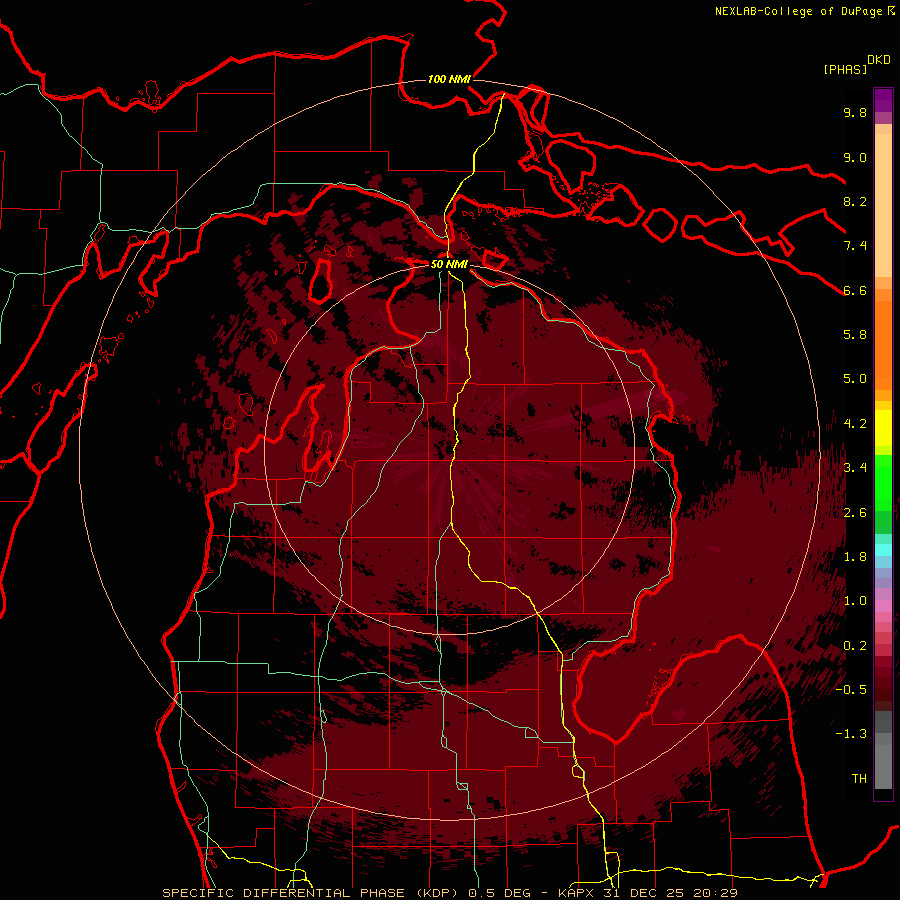
Task: Click the 2.6 scale value
Action: point(855,513)
